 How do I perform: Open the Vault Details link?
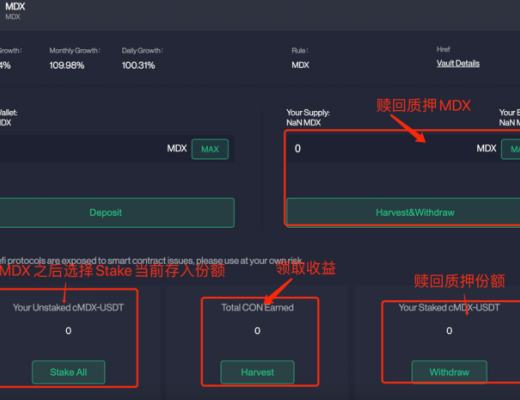point(458,63)
